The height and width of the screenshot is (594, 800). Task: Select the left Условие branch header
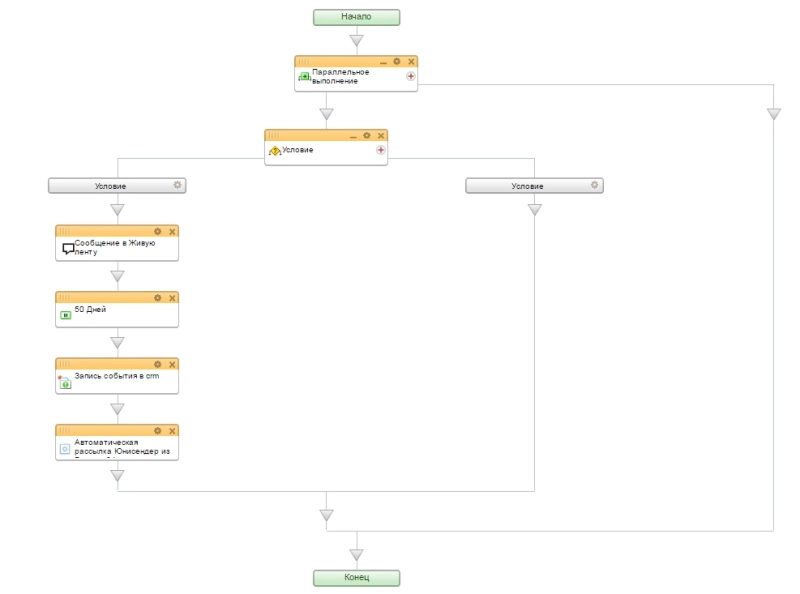110,186
